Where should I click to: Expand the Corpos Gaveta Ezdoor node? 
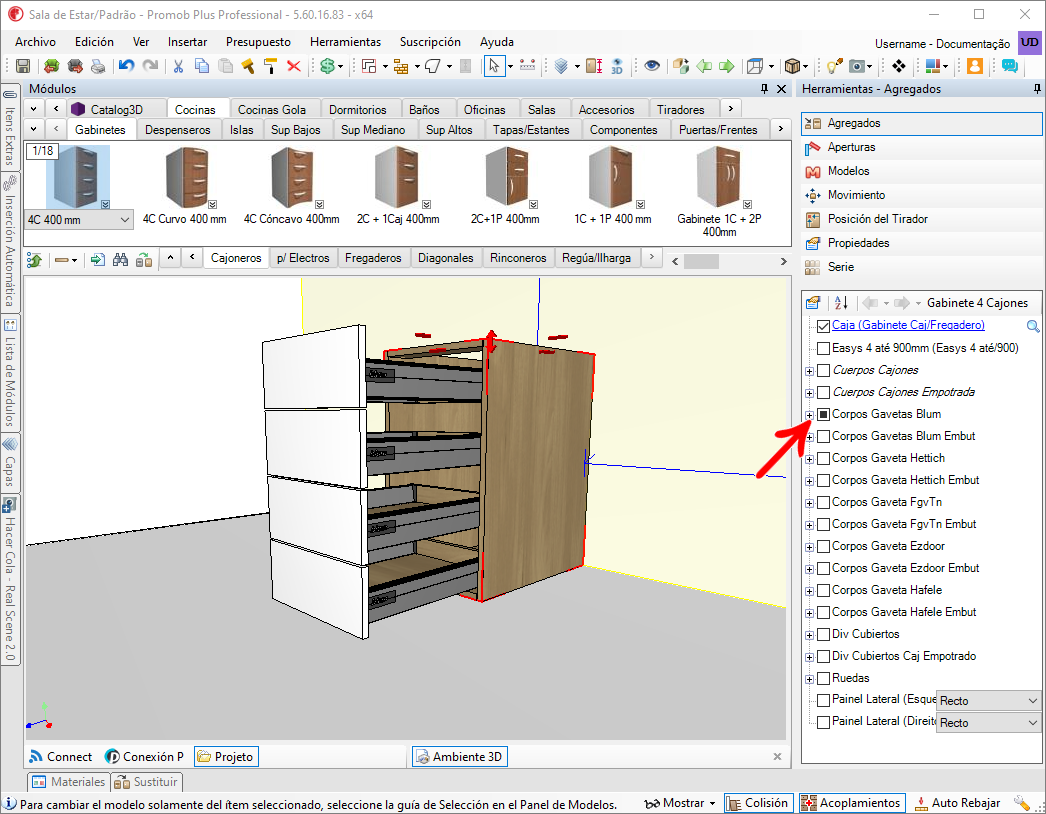click(809, 547)
